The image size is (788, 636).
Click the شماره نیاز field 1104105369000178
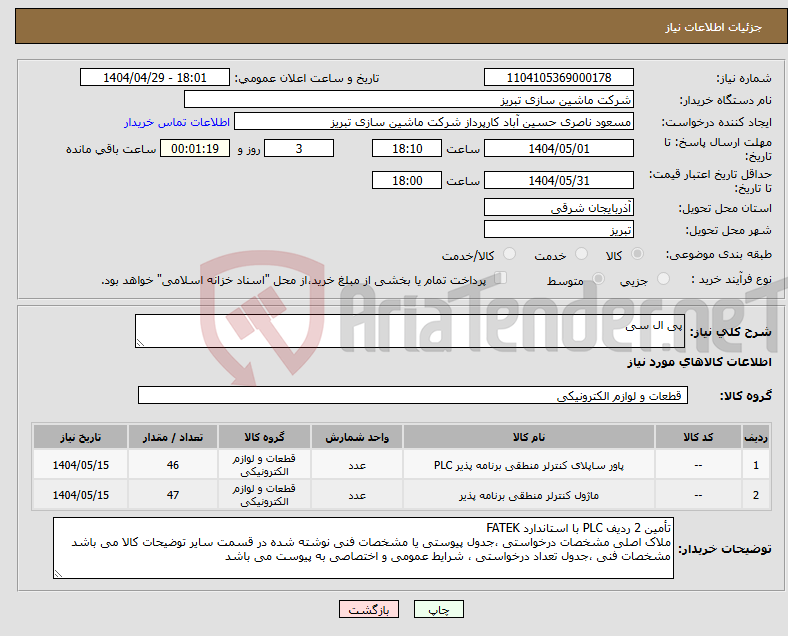tap(558, 77)
